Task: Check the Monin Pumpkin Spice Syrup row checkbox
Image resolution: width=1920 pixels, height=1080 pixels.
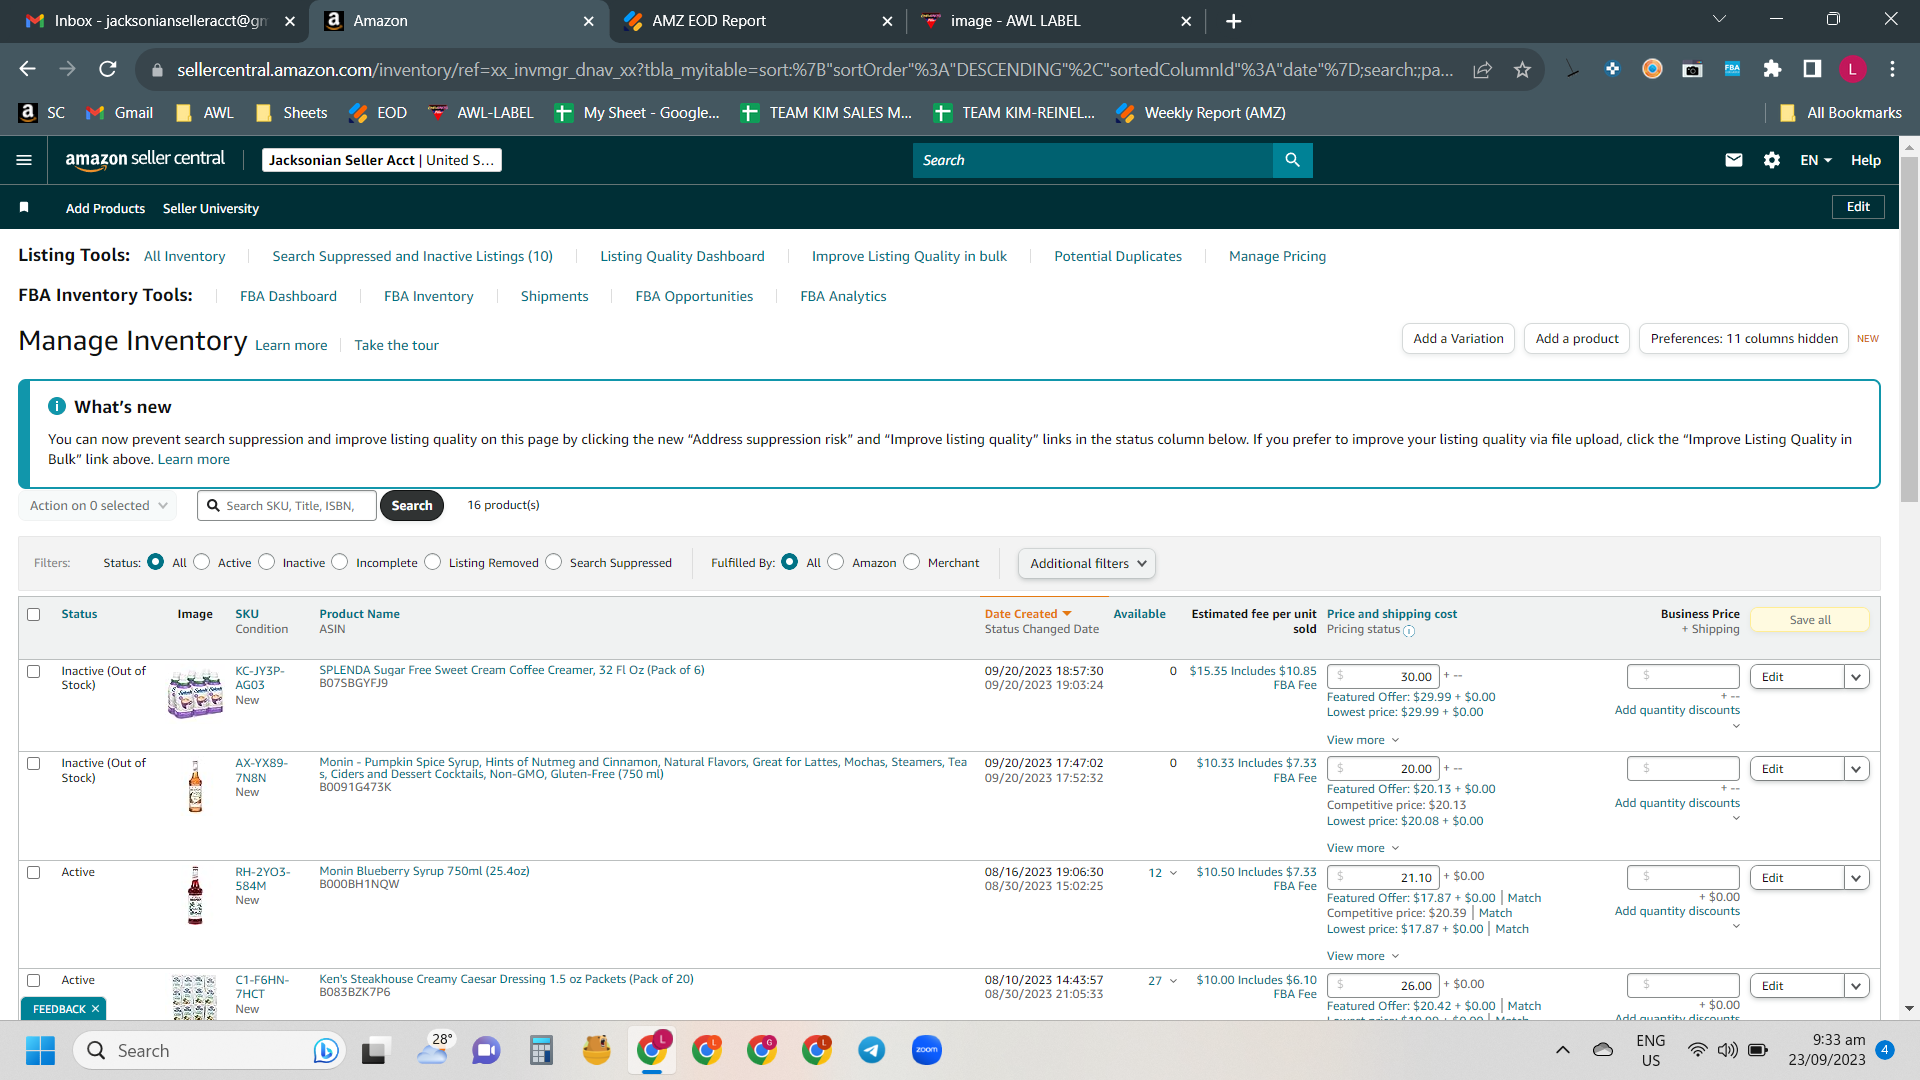Action: [x=34, y=763]
